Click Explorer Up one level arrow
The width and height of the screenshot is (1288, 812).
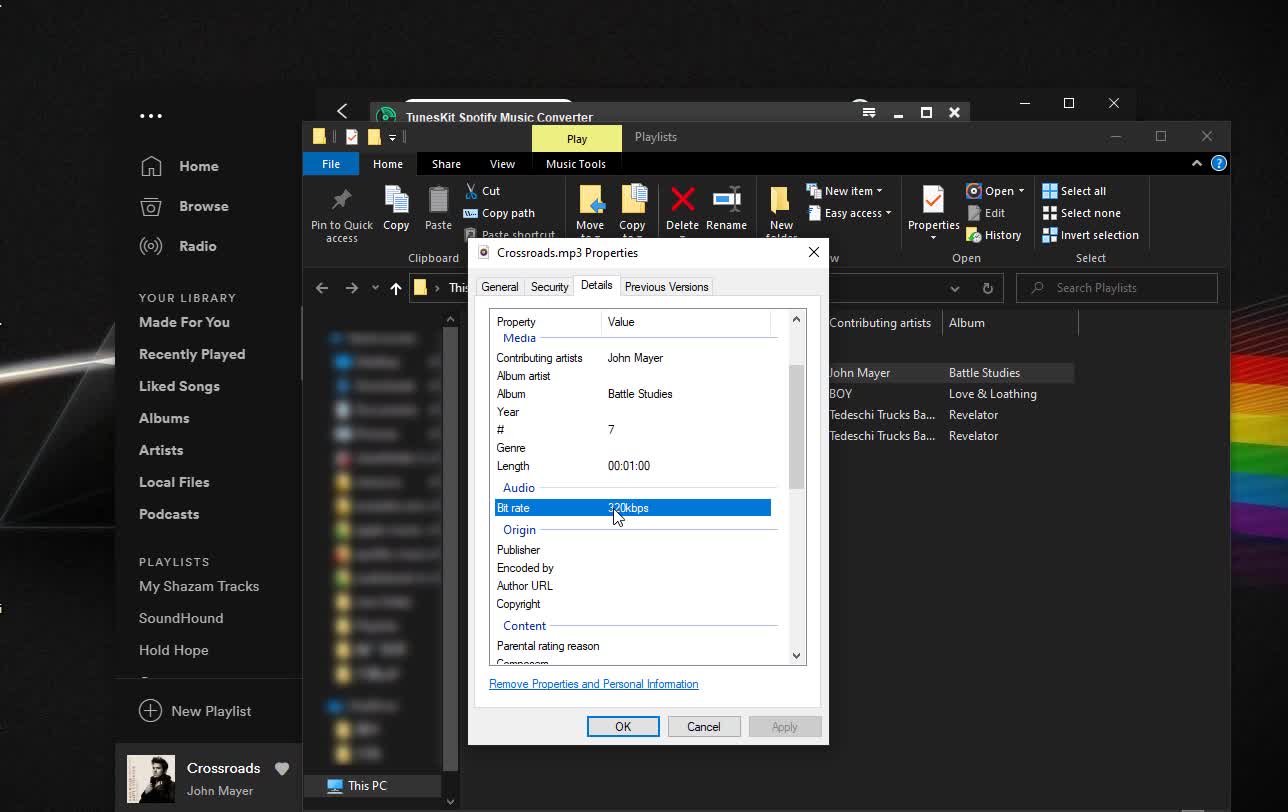tap(396, 288)
